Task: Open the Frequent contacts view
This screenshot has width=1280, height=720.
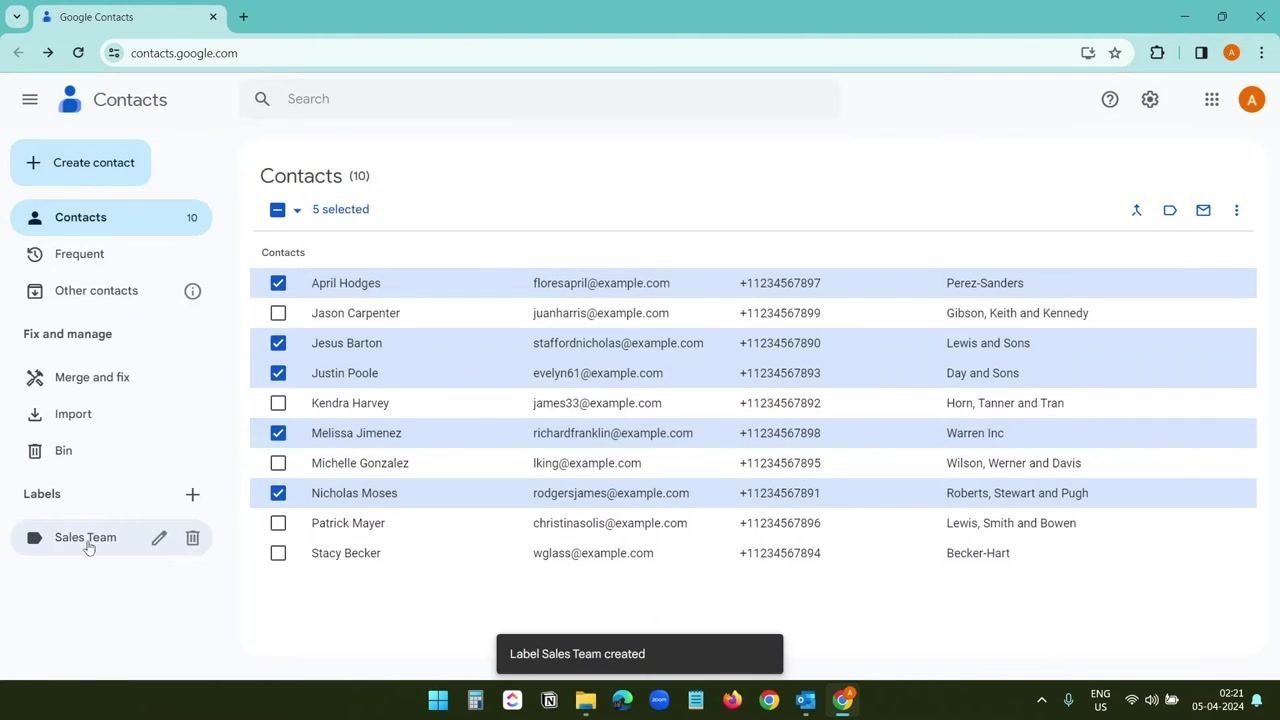Action: pyautogui.click(x=111, y=254)
